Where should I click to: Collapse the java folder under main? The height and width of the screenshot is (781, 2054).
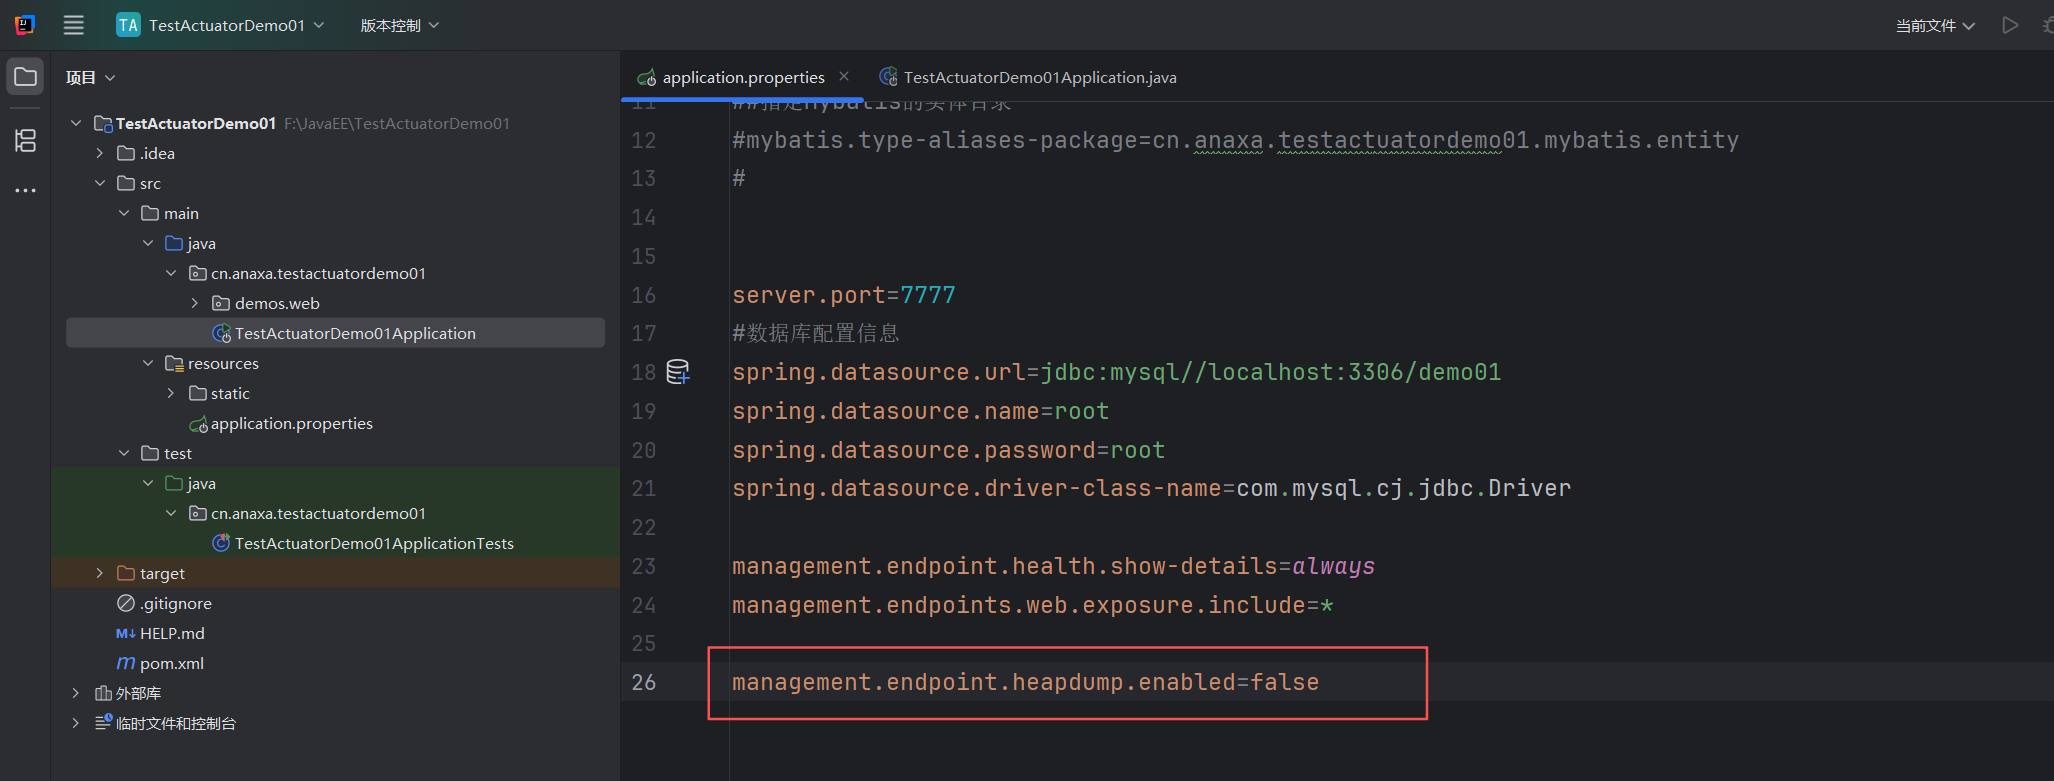tap(148, 243)
